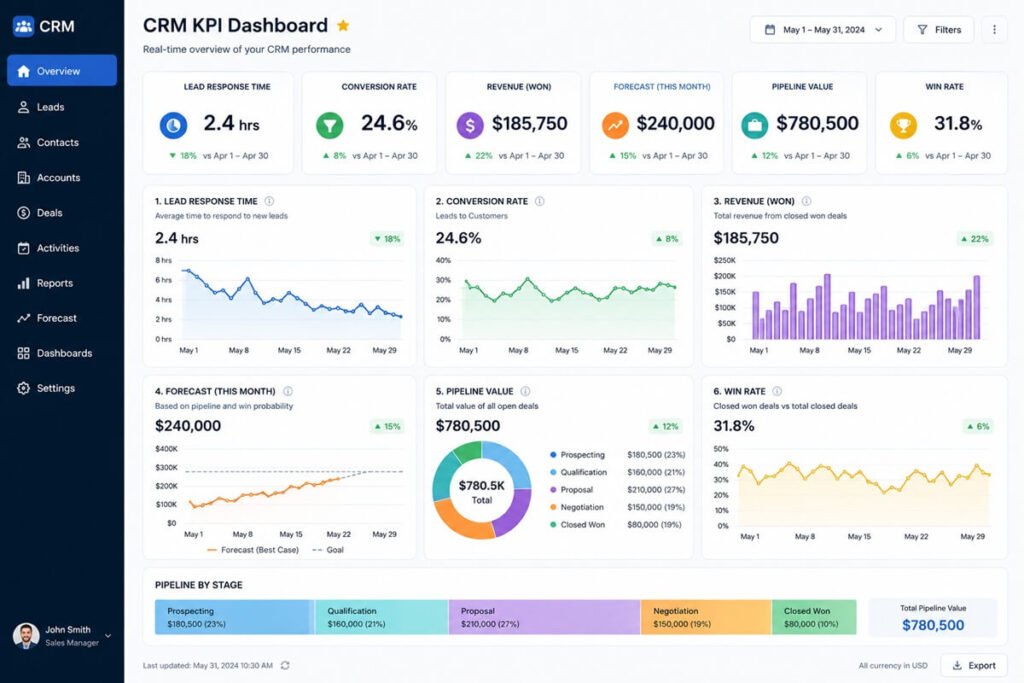Click John Smith's profile avatar
1024x683 pixels.
(x=26, y=635)
